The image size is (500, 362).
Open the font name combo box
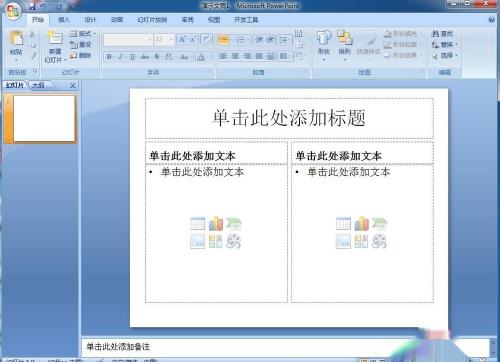pyautogui.click(x=128, y=40)
